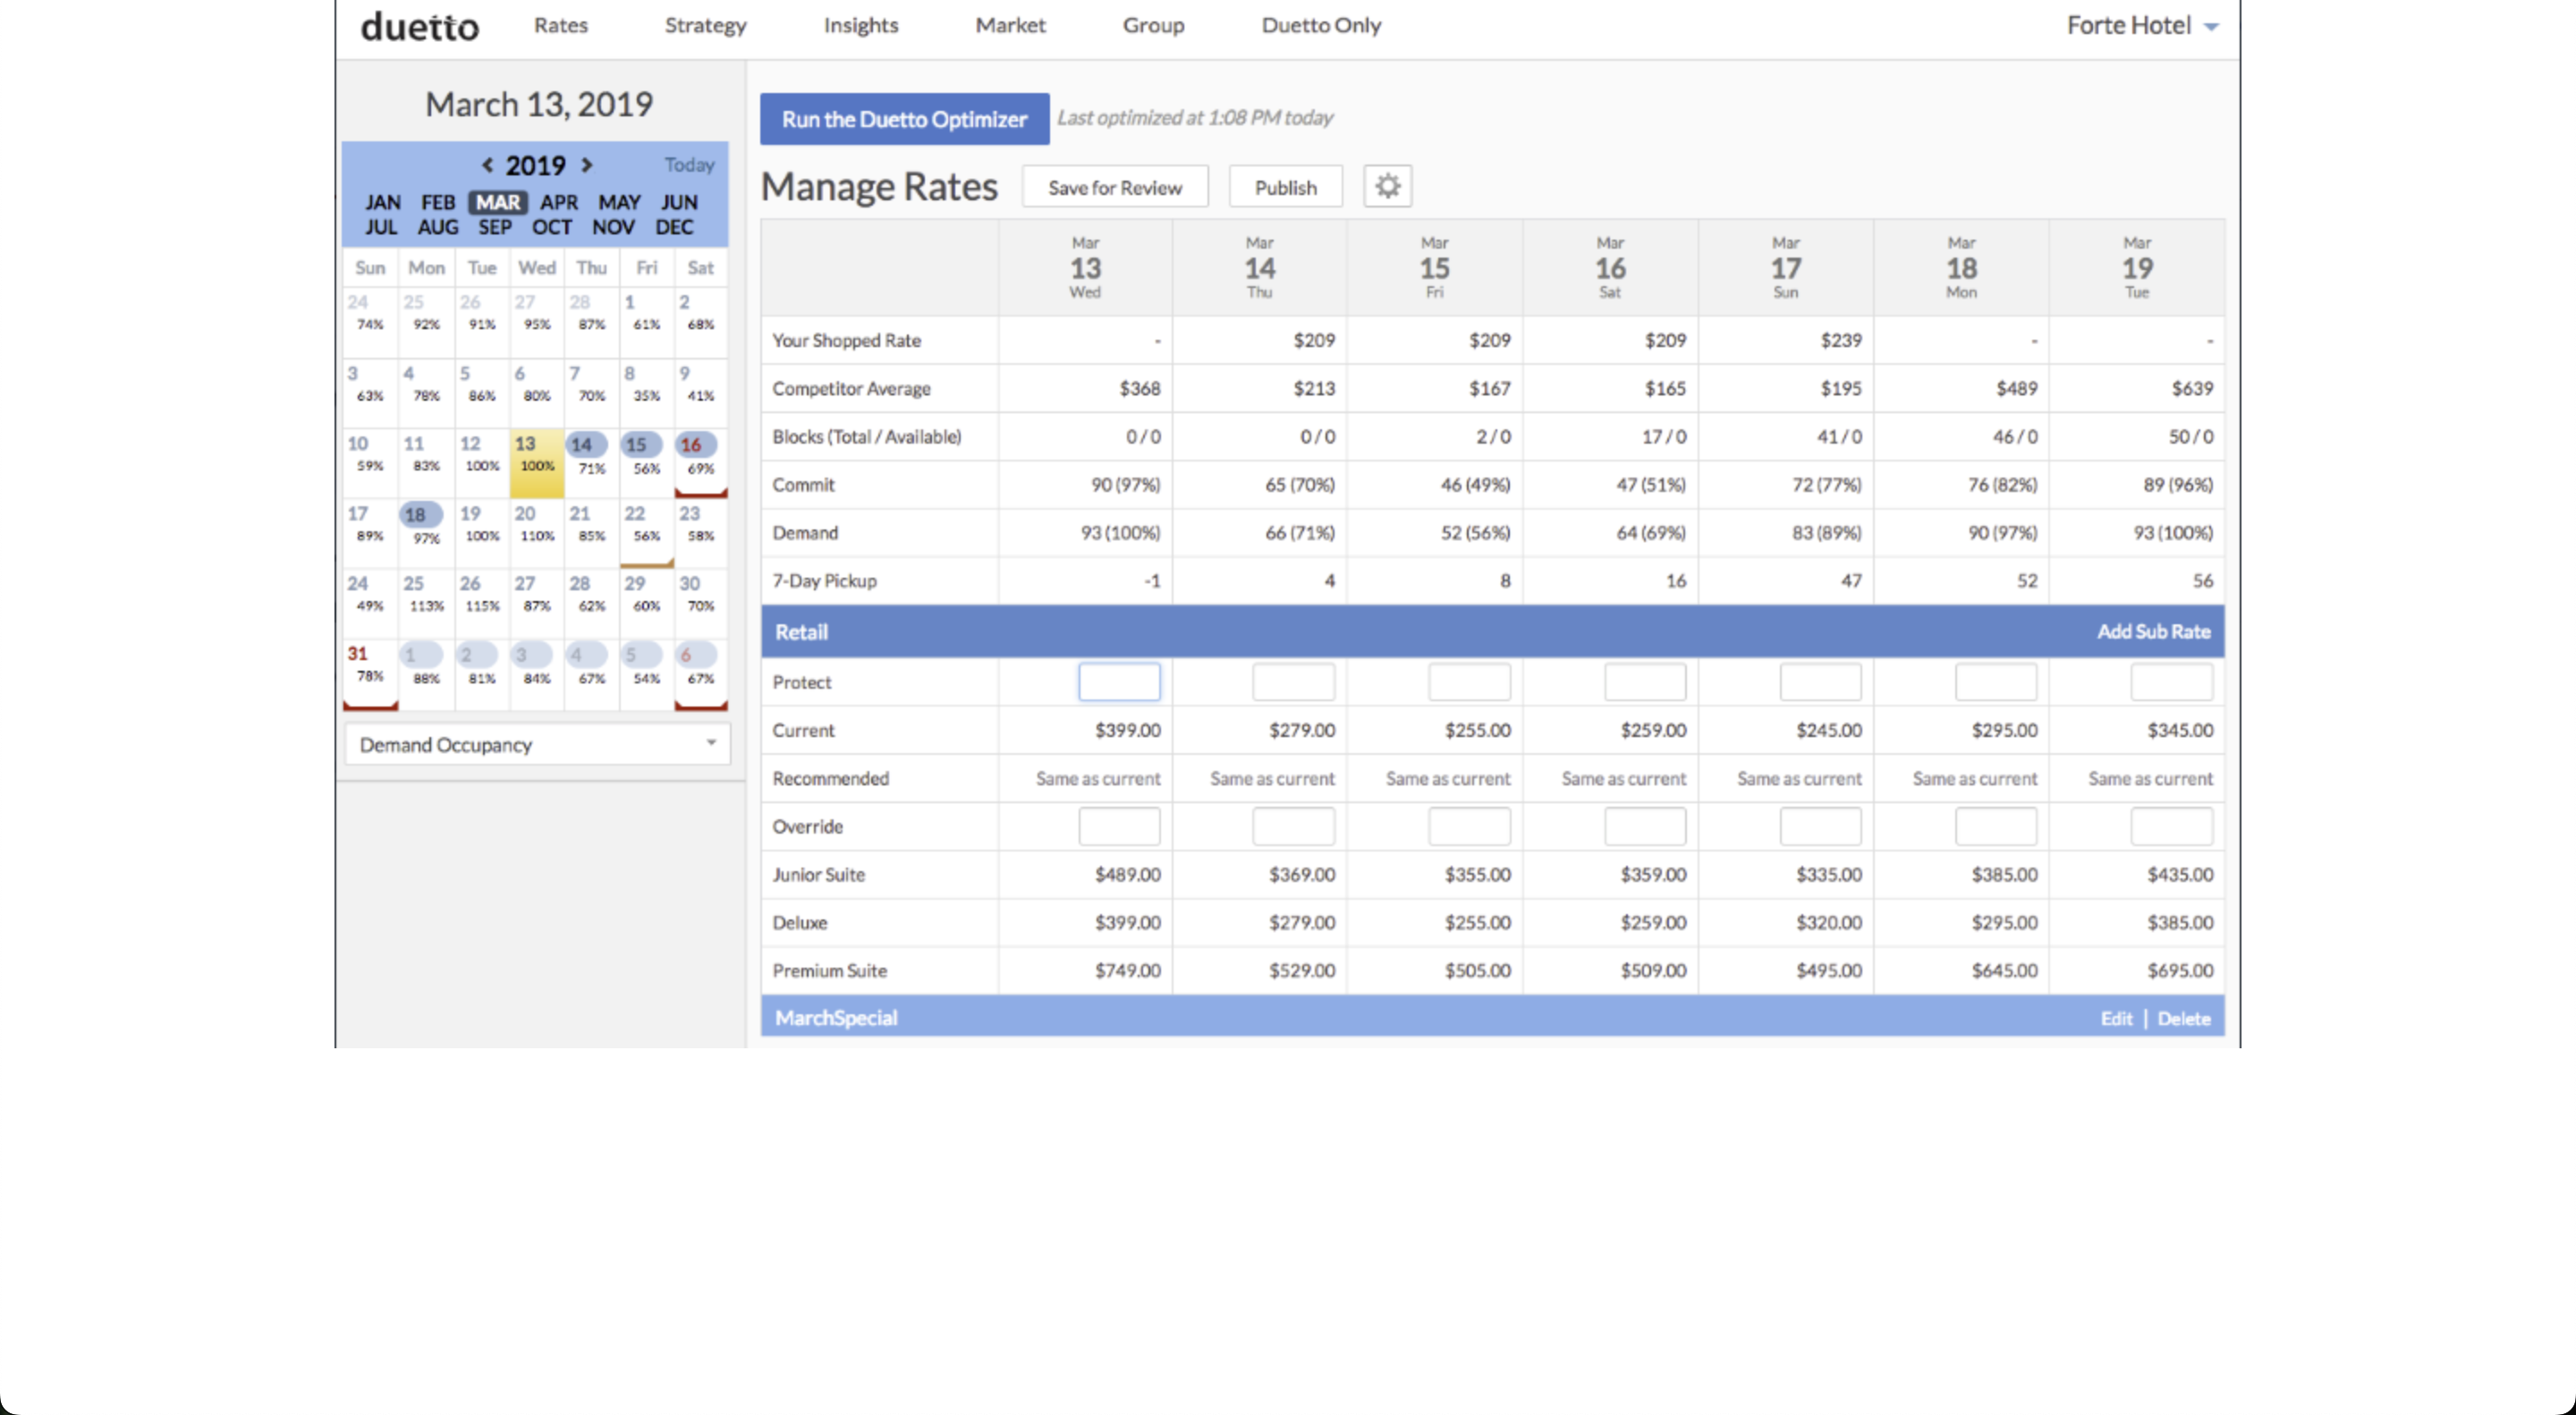The height and width of the screenshot is (1415, 2576).
Task: Click Protect input for Mar 19
Action: click(x=2172, y=682)
